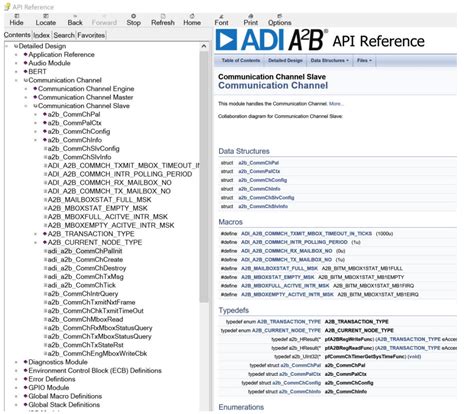Select adi_a2b_CommChCreate tree item

point(85,260)
